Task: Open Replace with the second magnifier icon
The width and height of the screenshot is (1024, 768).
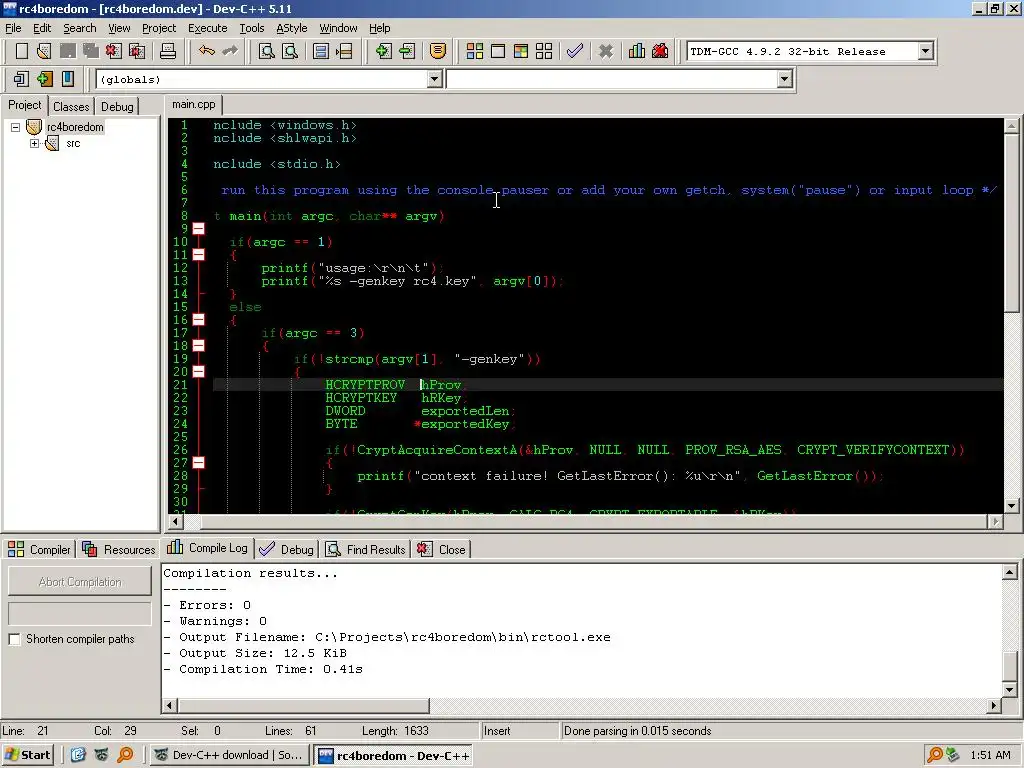Action: coord(290,51)
